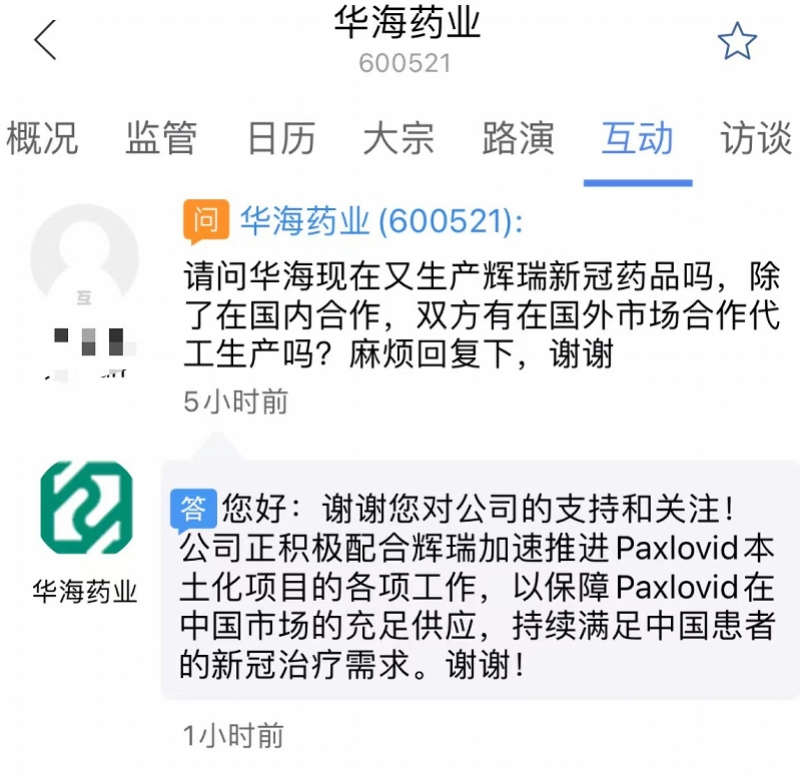Open the investor question text about 辉瑞
800x777 pixels.
482,315
